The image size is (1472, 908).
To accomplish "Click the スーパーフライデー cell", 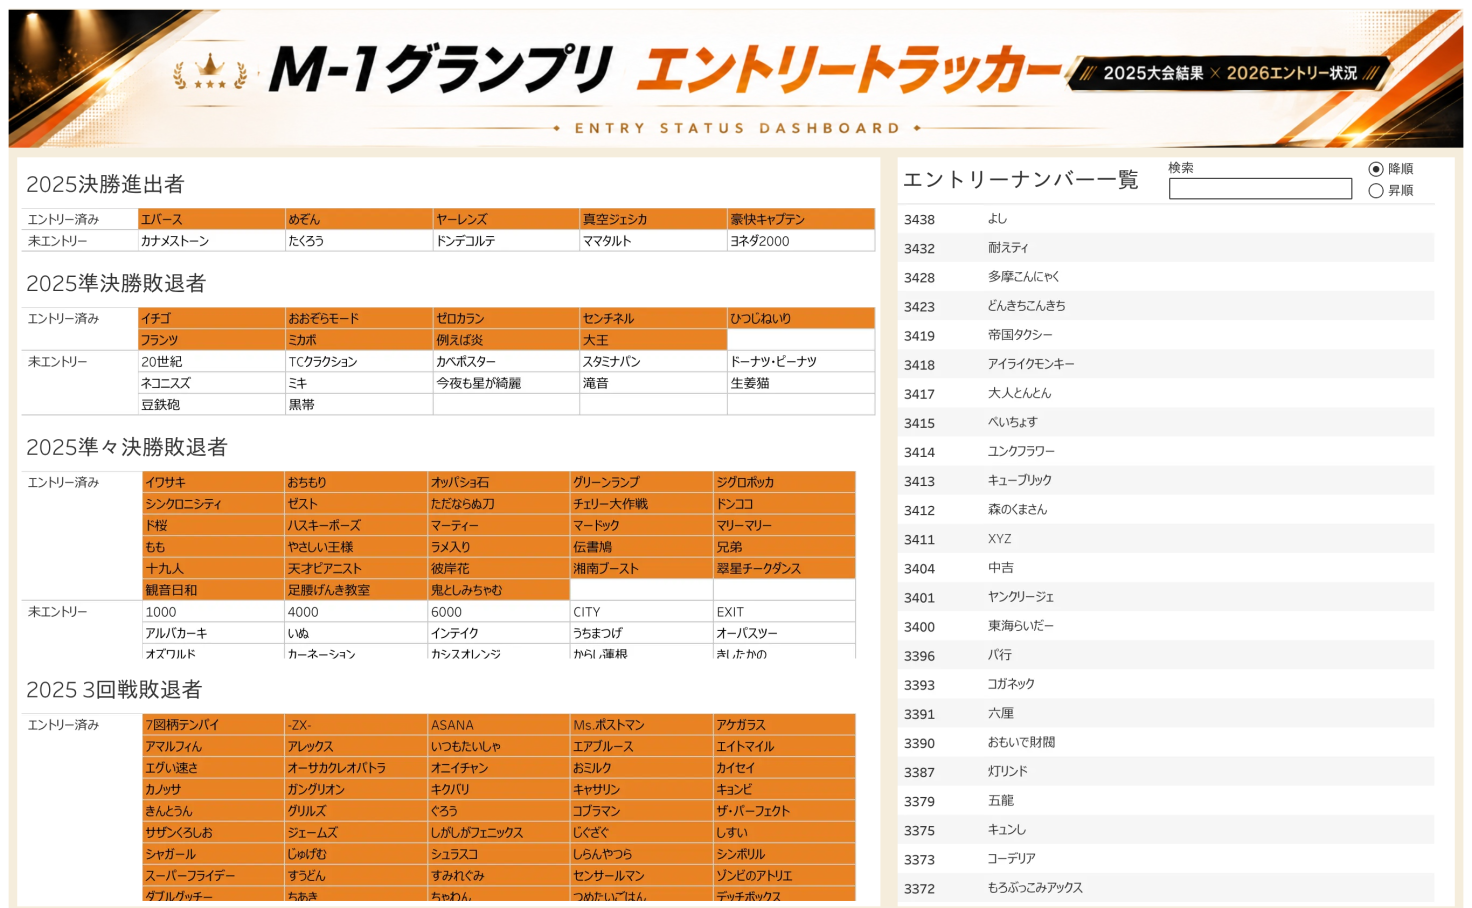I will 214,875.
